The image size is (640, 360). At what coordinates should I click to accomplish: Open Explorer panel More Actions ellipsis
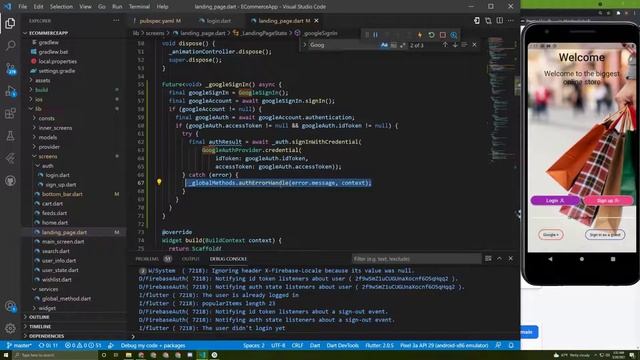coord(116,20)
